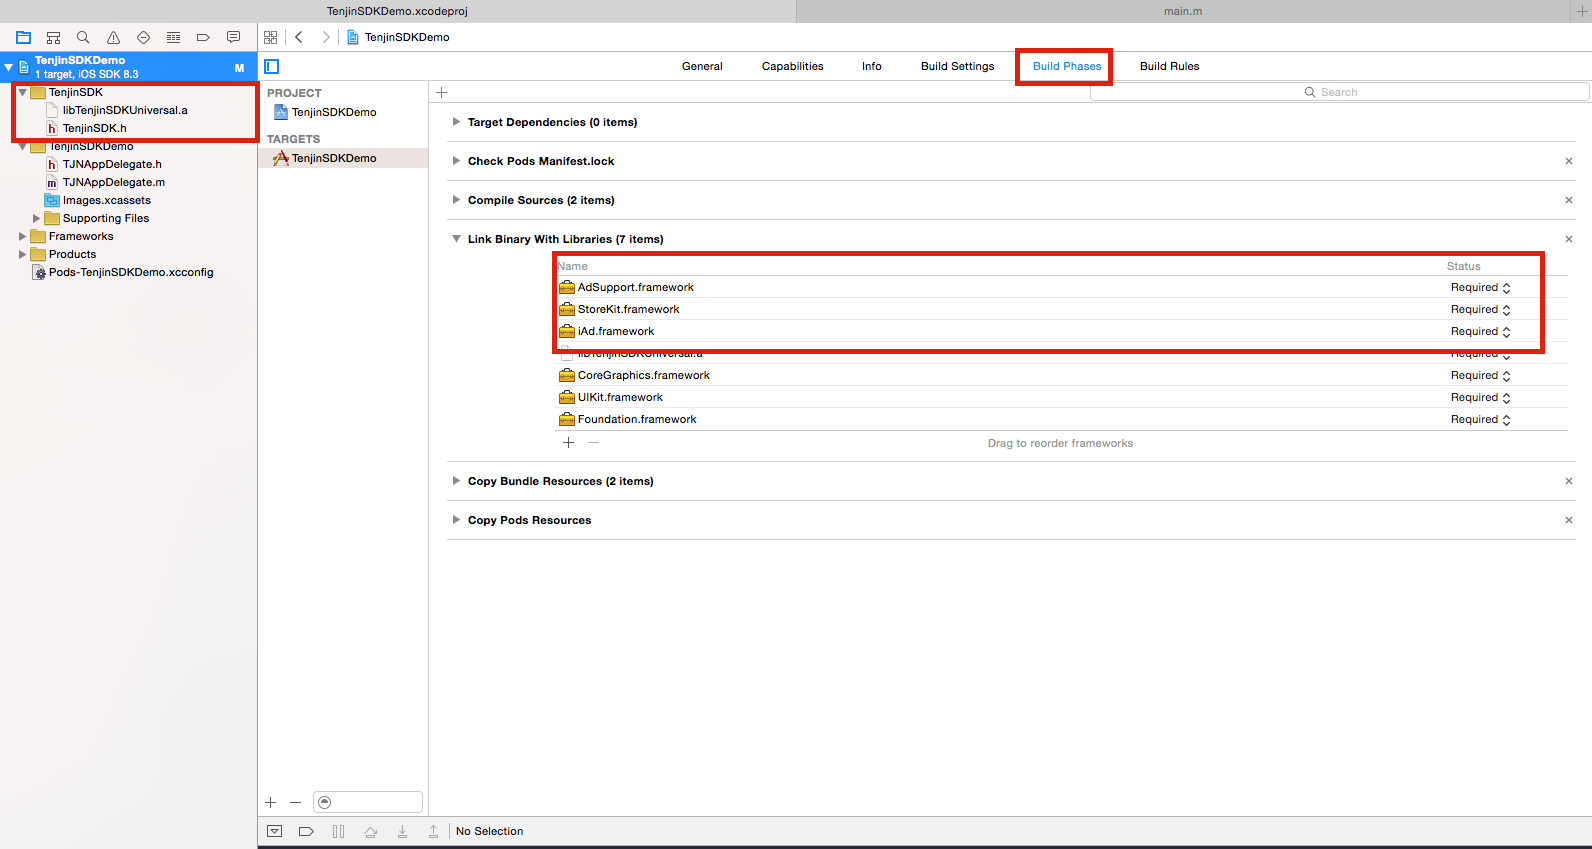Remove selected library with minus button
This screenshot has height=849, width=1592.
click(x=594, y=443)
